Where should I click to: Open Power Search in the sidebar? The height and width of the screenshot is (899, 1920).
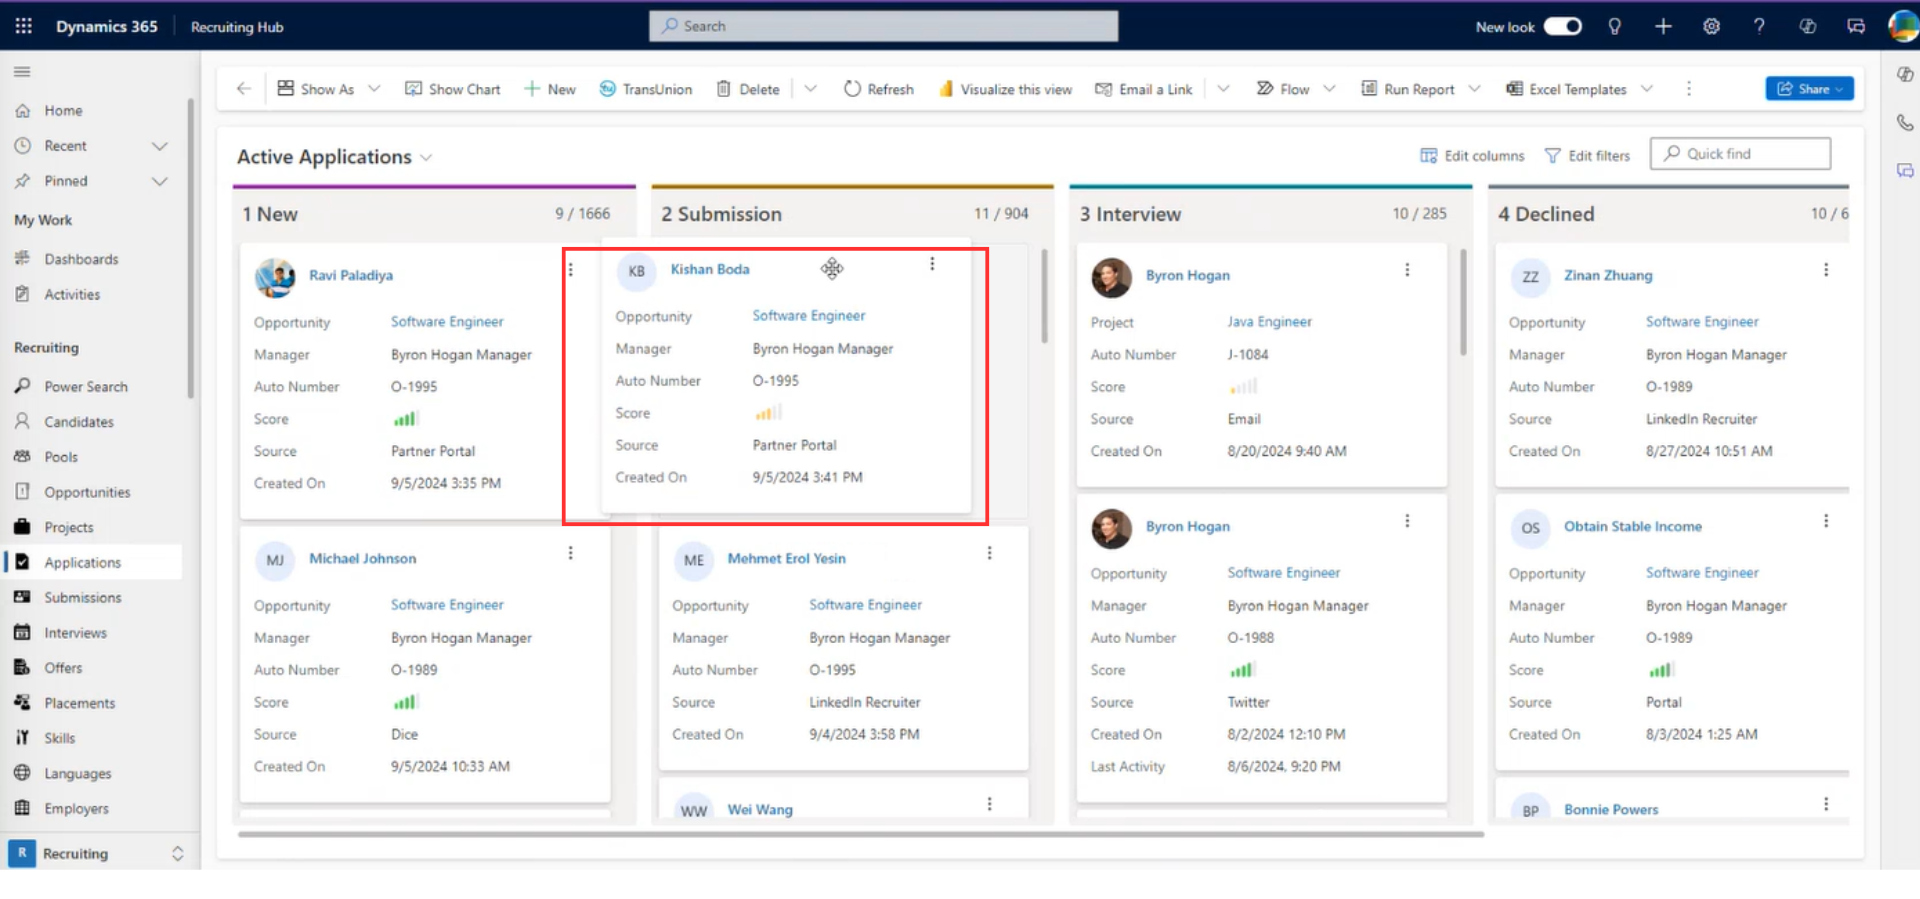tap(85, 386)
